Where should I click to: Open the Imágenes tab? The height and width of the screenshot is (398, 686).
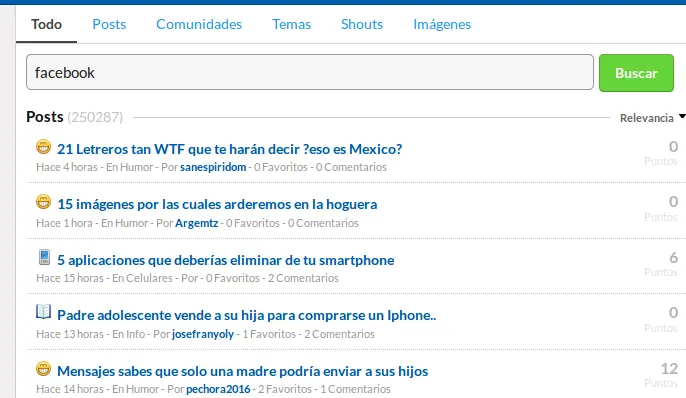point(442,24)
